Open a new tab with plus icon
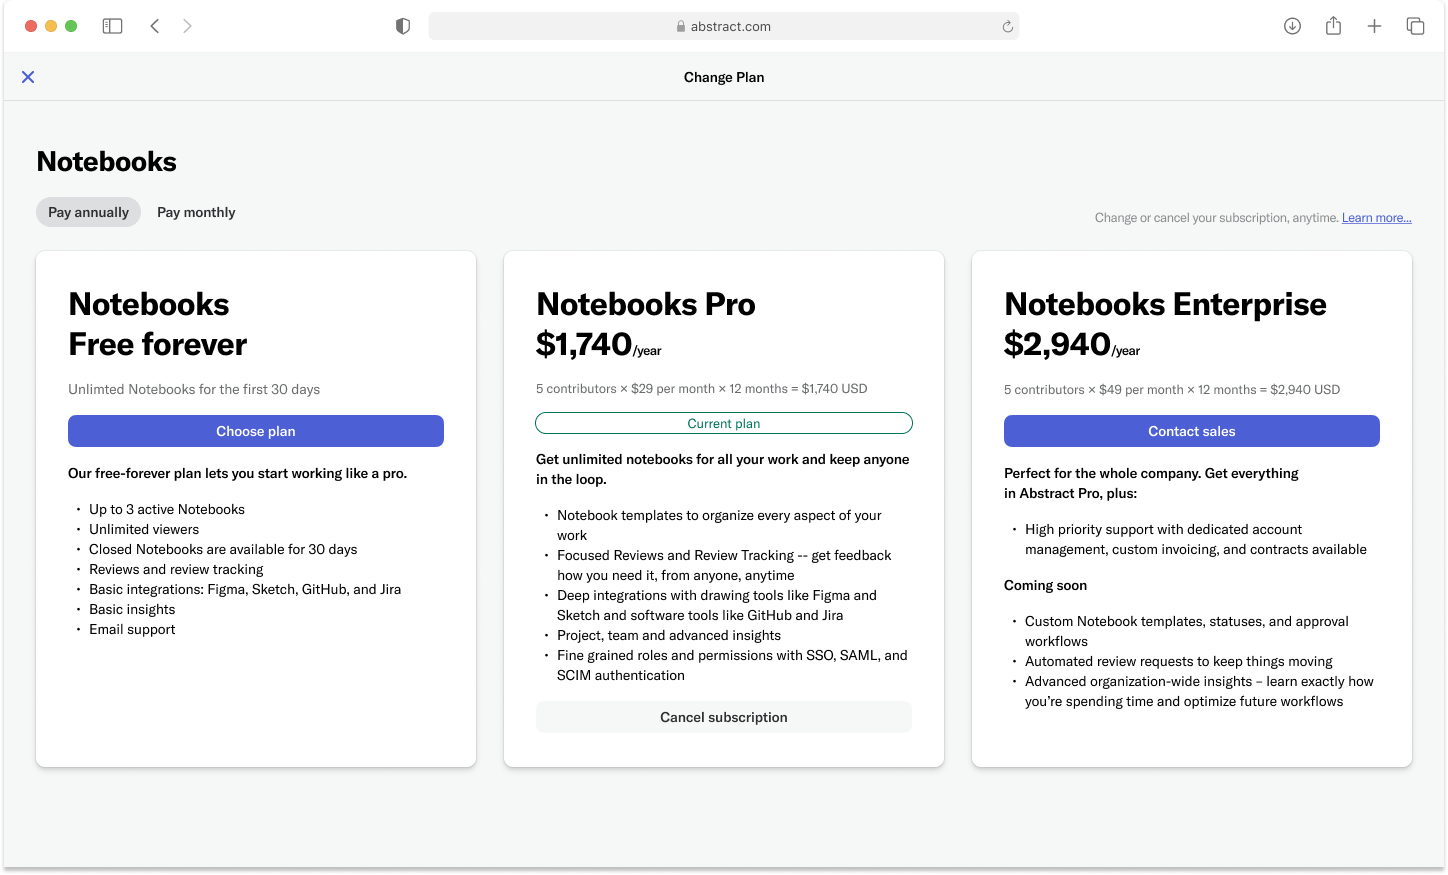1448x875 pixels. (1374, 26)
